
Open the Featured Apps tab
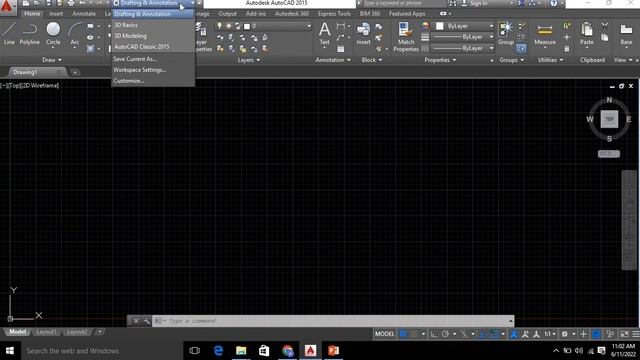[x=407, y=13]
